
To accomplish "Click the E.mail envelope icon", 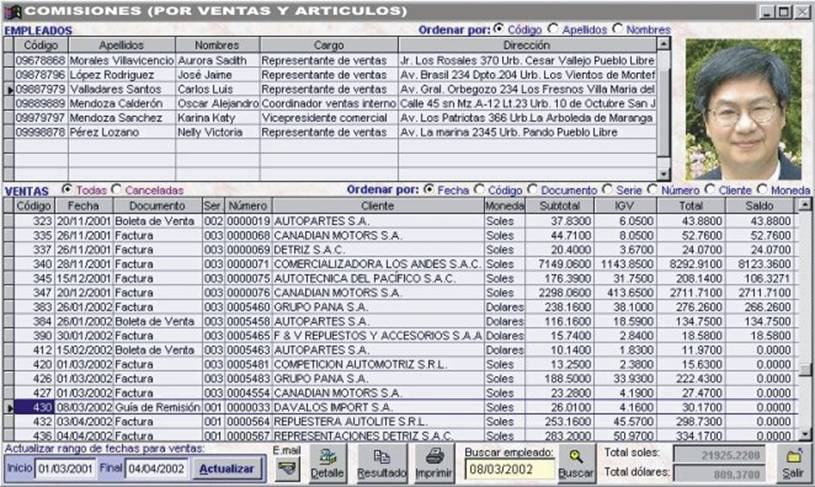I will coord(286,469).
